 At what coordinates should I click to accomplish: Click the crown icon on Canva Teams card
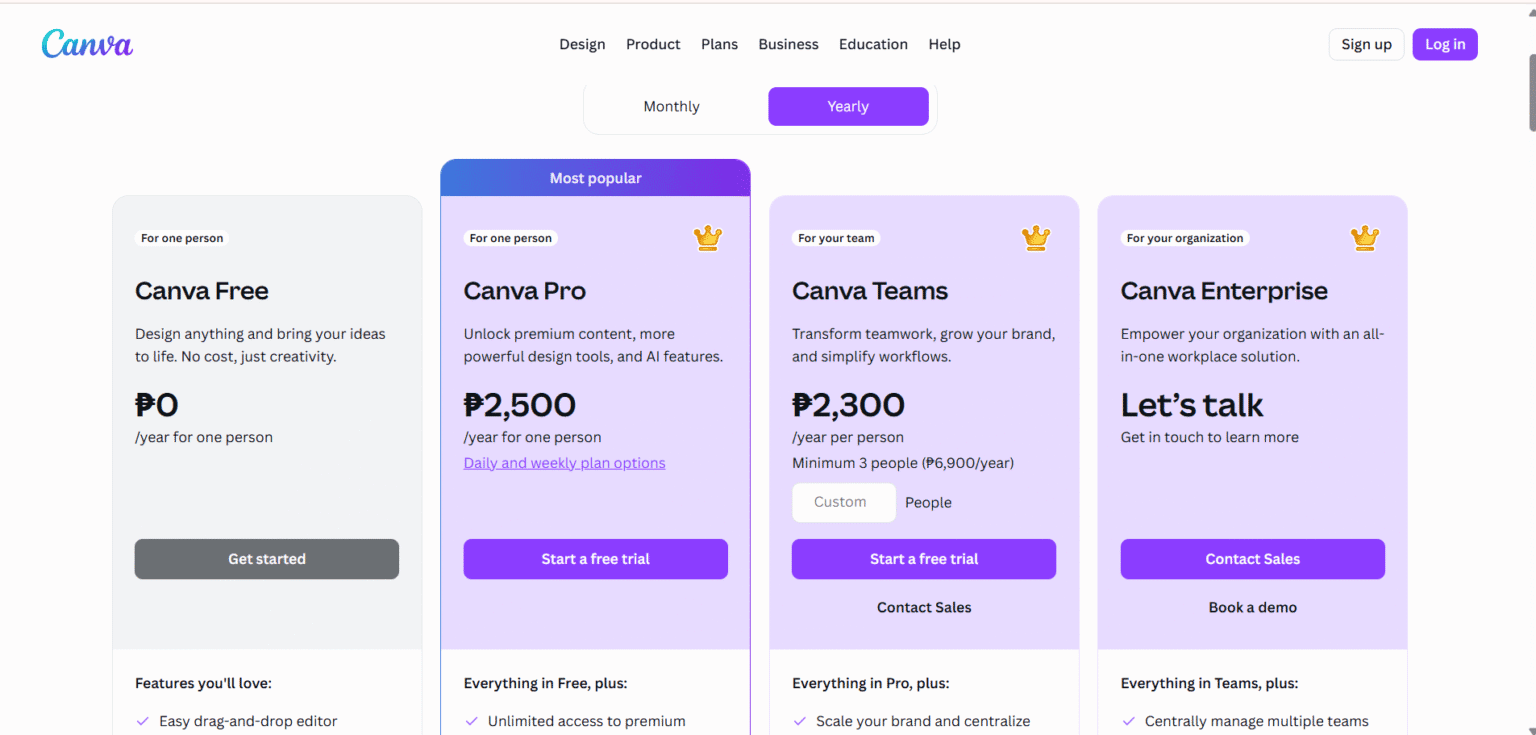tap(1036, 238)
